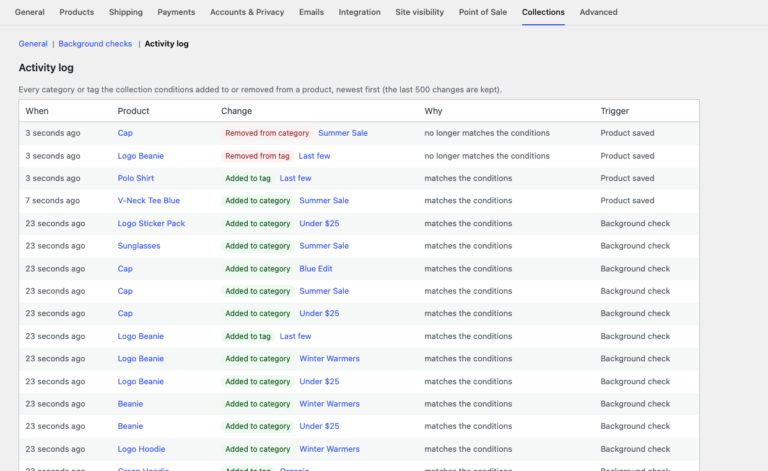
Task: Open Logo Beanie in Added to tag row
Action: 141,336
